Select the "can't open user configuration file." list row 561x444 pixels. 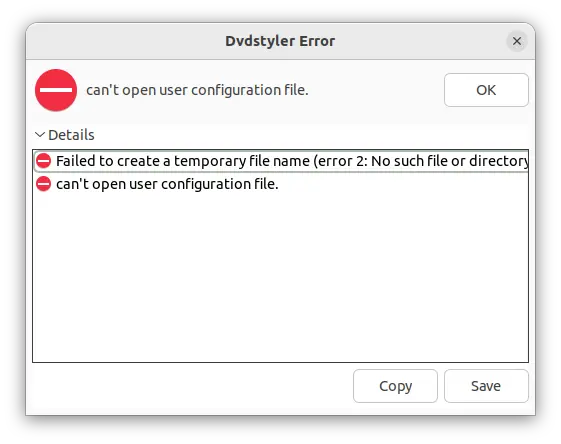click(x=281, y=184)
